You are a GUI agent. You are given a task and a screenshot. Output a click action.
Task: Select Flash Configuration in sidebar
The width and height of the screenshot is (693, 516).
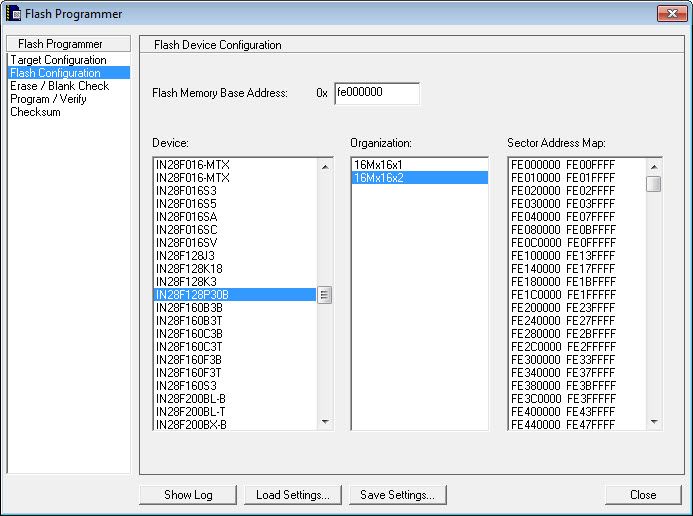point(69,73)
